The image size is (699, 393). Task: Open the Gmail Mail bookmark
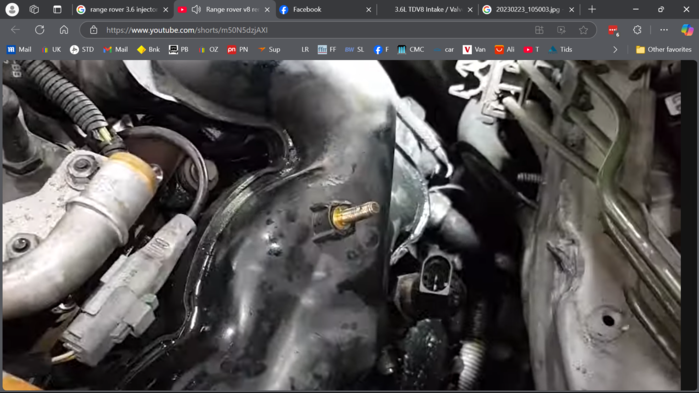pos(115,49)
